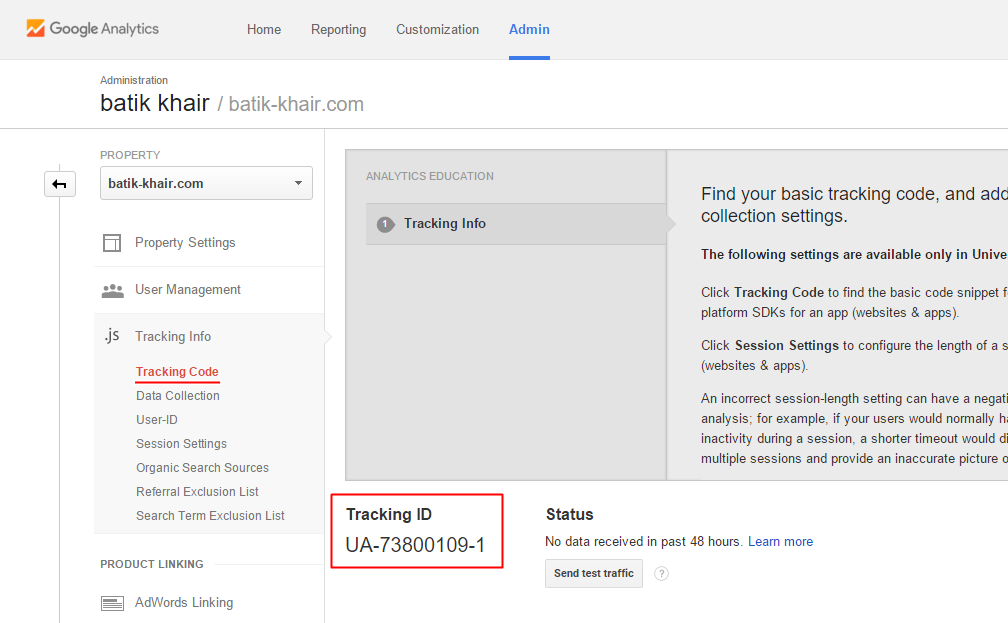Select Tracking Code submenu item
Viewport: 1008px width, 623px height.
point(177,372)
